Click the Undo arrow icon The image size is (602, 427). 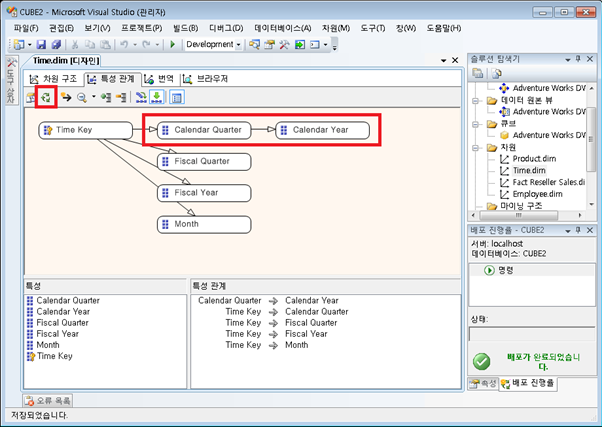124,45
